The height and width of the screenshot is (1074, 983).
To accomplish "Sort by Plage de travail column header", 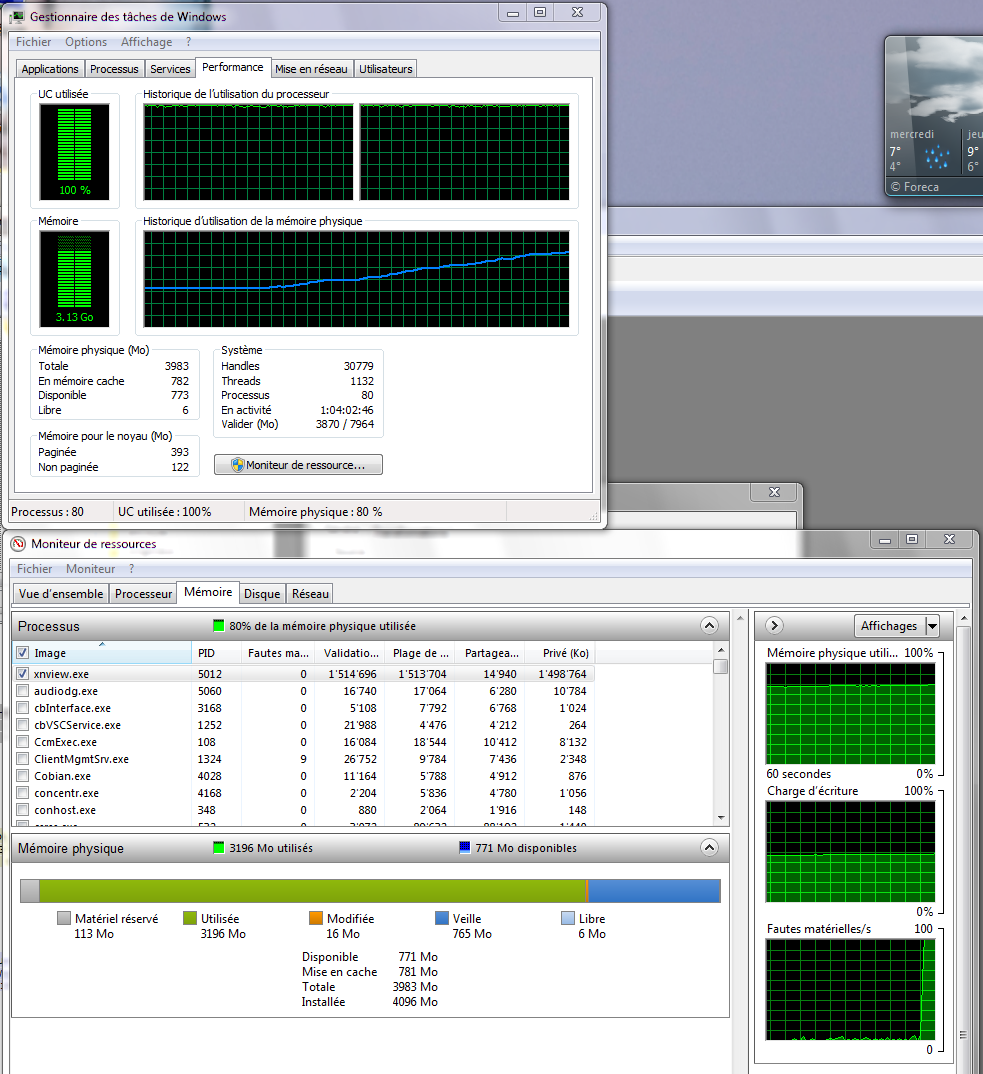I will tap(421, 653).
